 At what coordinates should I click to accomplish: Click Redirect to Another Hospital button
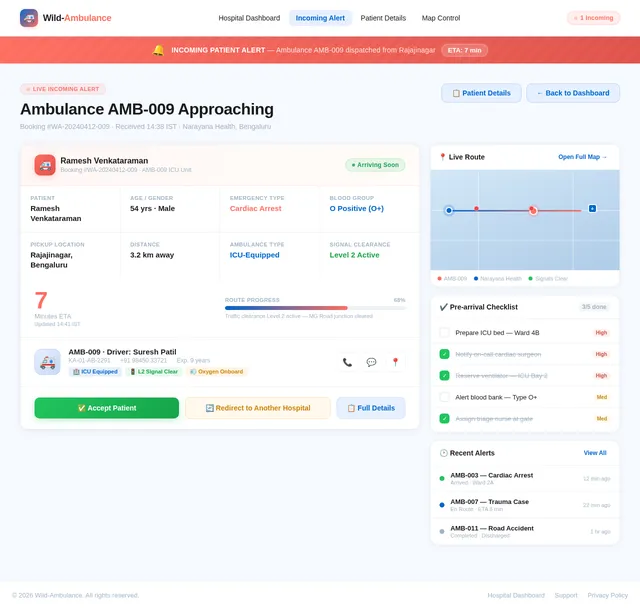tap(258, 408)
